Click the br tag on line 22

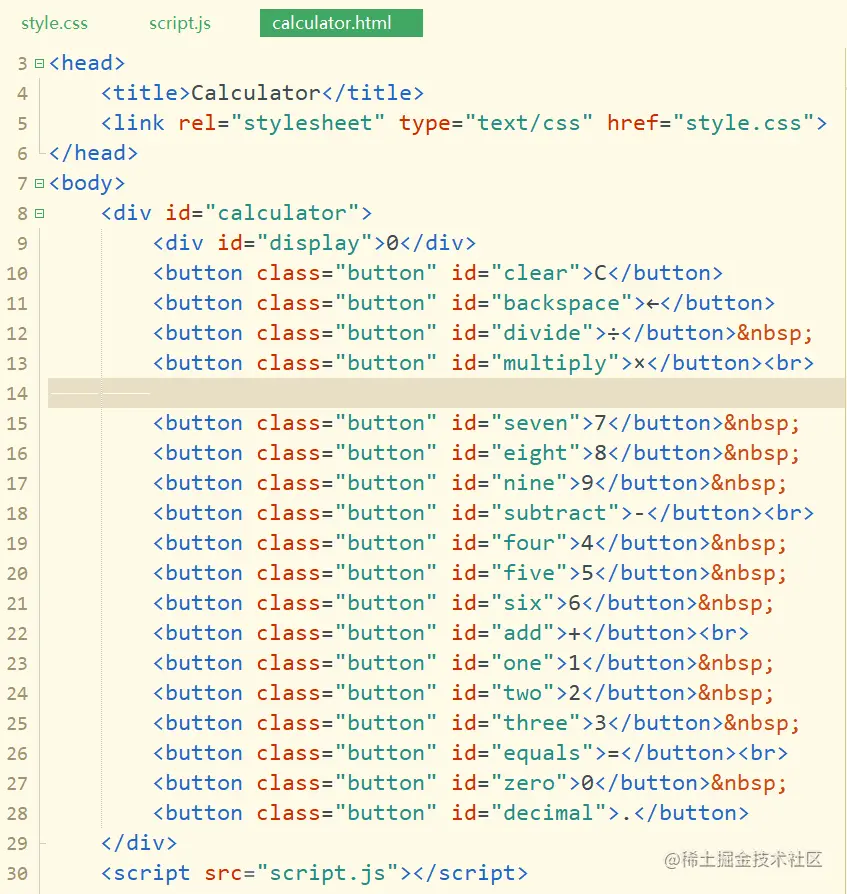tap(723, 633)
